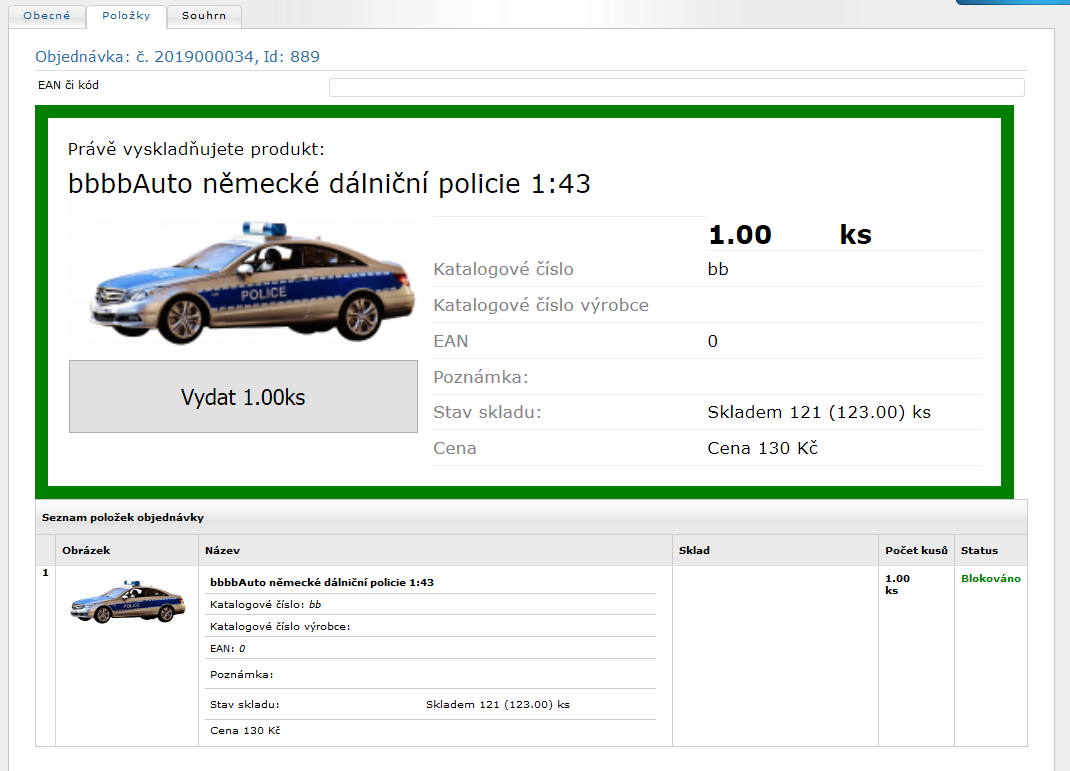The height and width of the screenshot is (771, 1070).
Task: Focus the EAN či kód input field
Action: click(x=676, y=87)
